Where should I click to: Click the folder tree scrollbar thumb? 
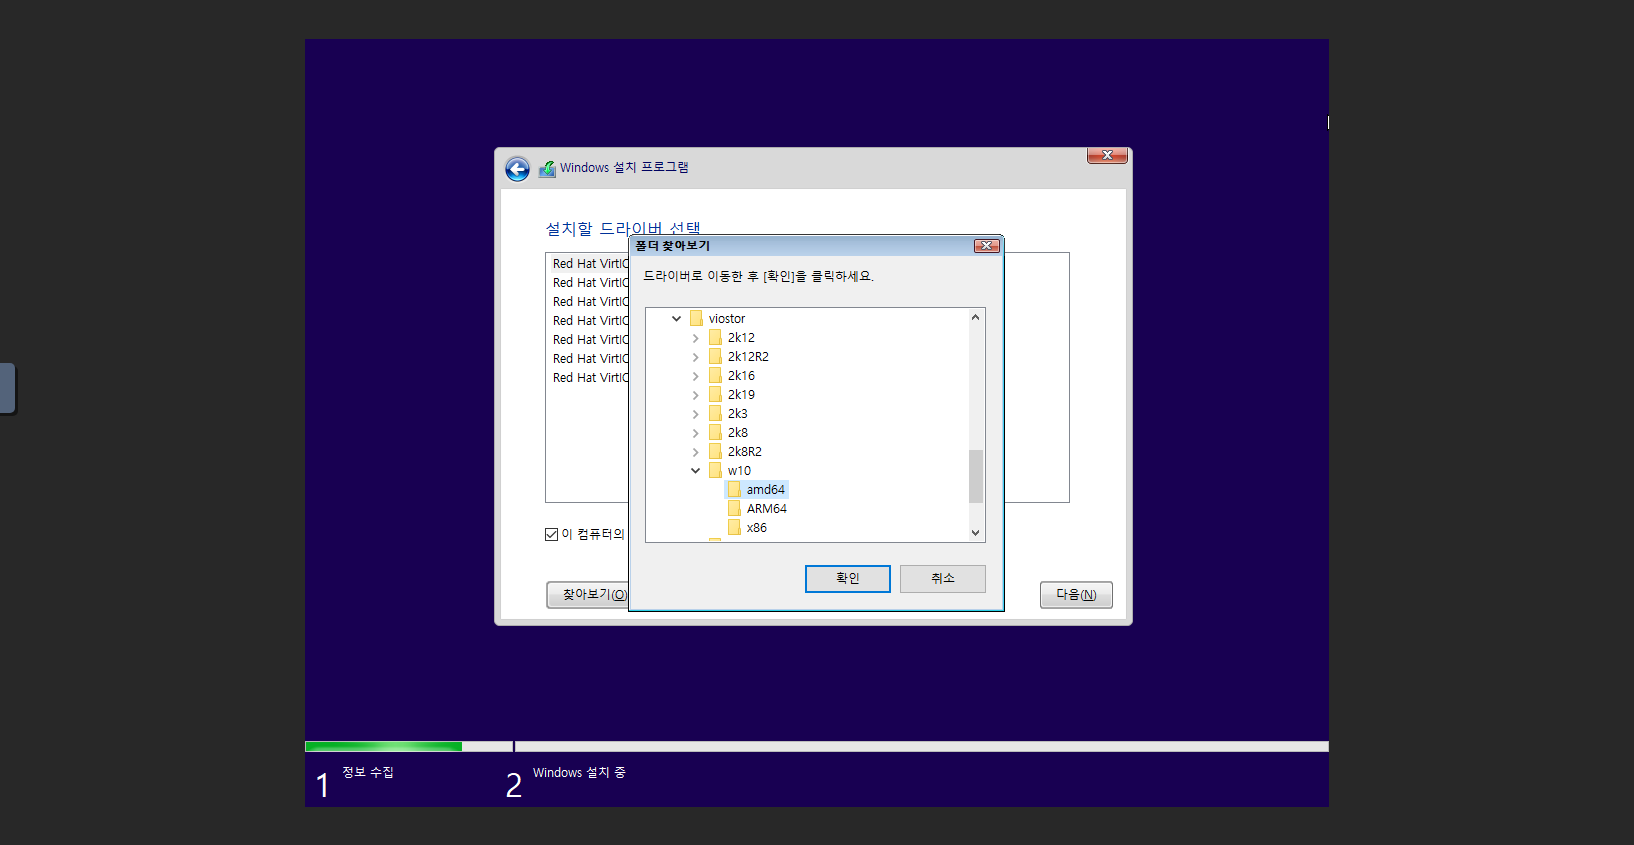click(976, 476)
